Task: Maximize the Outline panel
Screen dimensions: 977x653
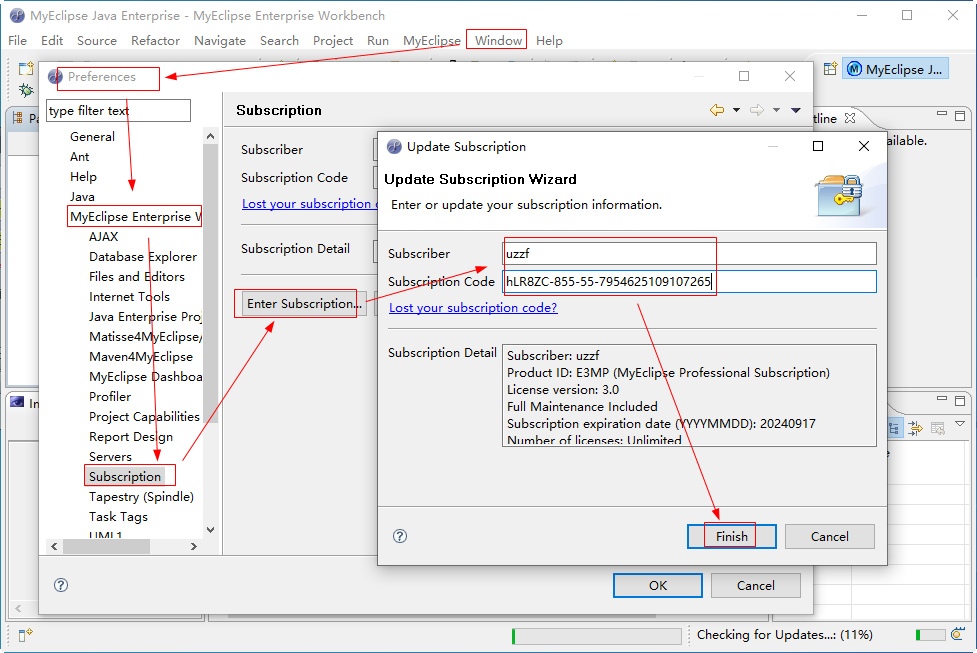Action: click(960, 117)
